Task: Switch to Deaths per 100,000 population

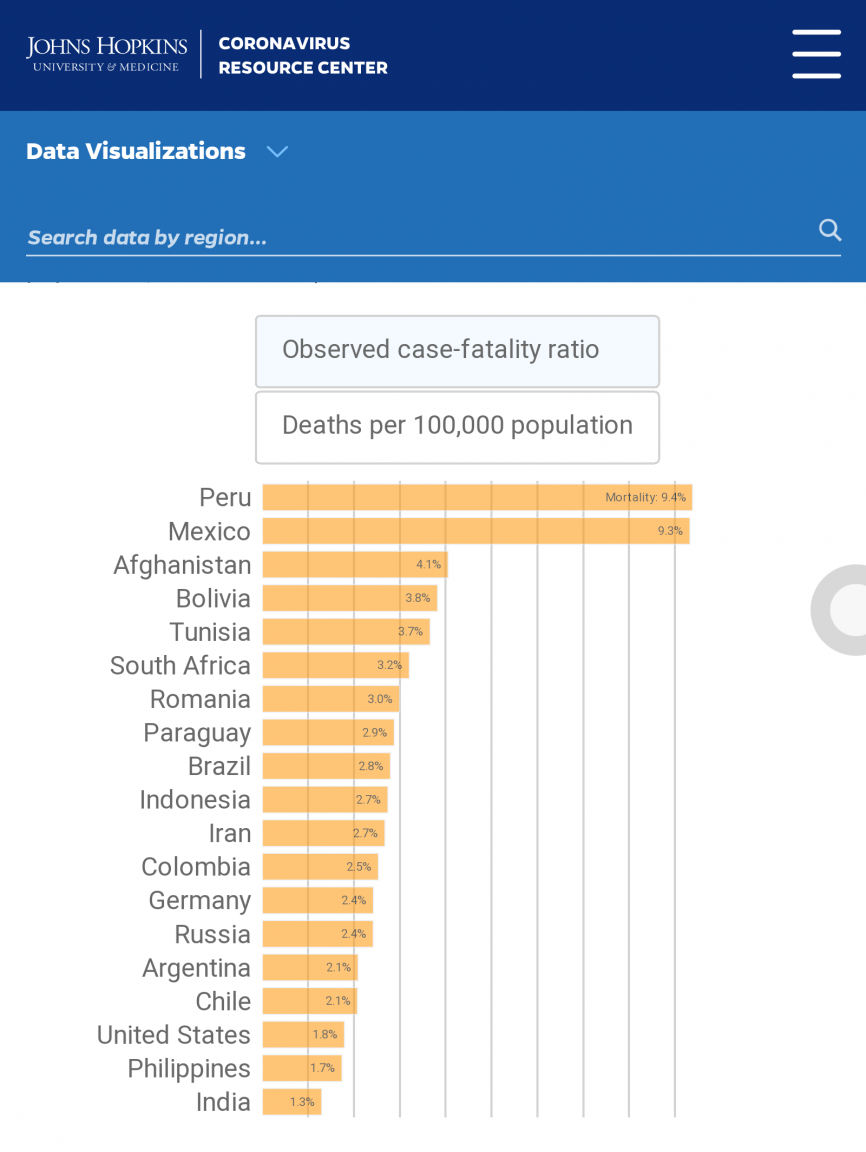Action: pyautogui.click(x=457, y=427)
